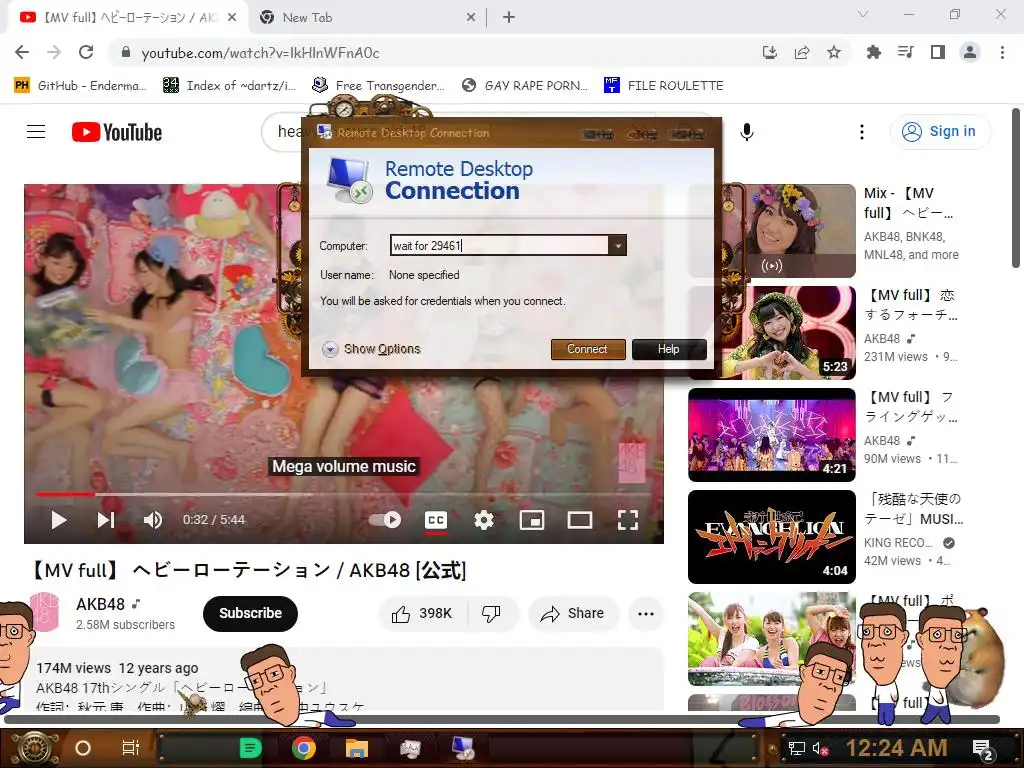Click the Connect button in Remote Desktop

(588, 349)
